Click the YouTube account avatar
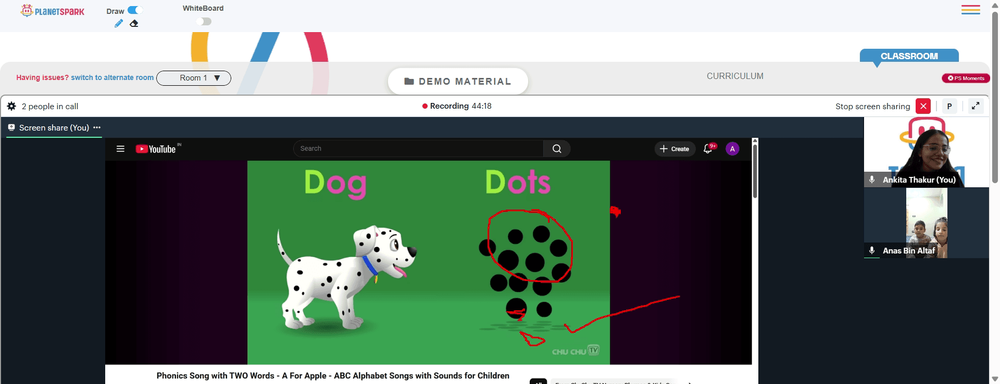Viewport: 1000px width, 384px height. point(732,149)
